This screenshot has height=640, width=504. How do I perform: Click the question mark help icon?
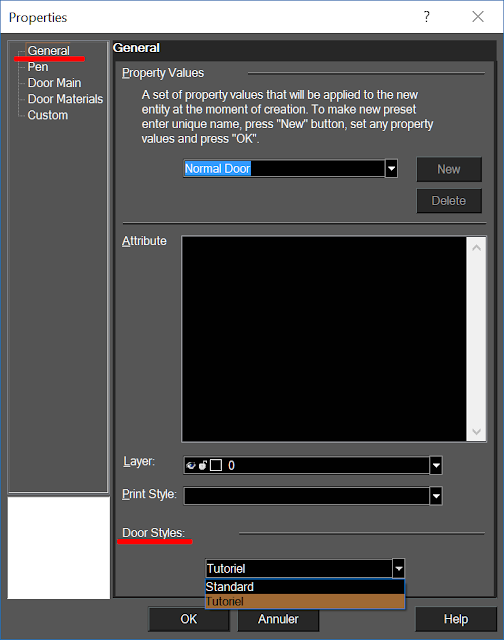click(x=426, y=17)
